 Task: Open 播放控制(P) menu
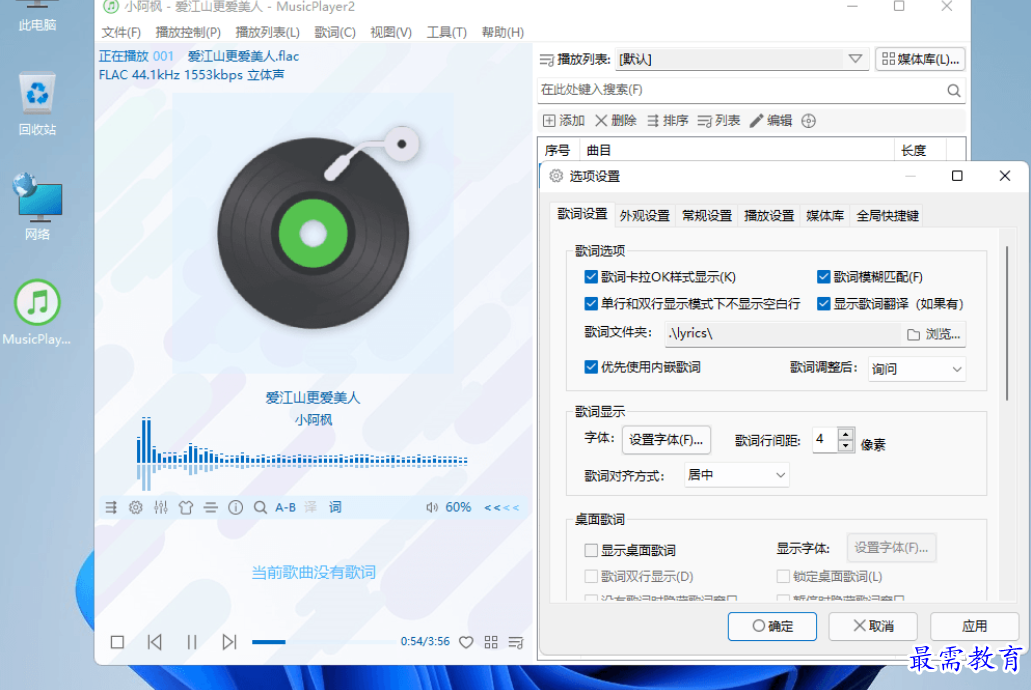[188, 32]
